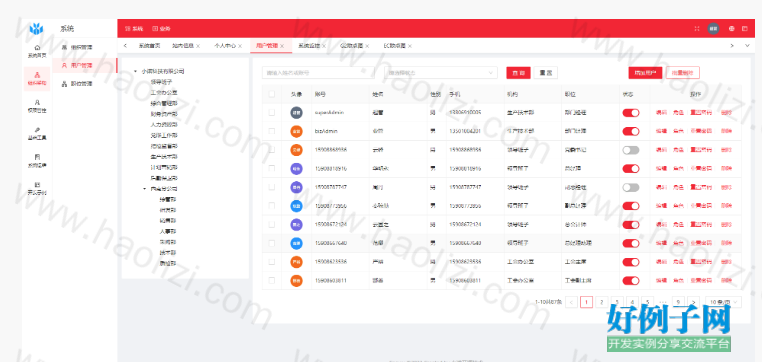This screenshot has height=362, width=762.
Task: Click 编辑 for bizAdmin
Action: (x=661, y=131)
